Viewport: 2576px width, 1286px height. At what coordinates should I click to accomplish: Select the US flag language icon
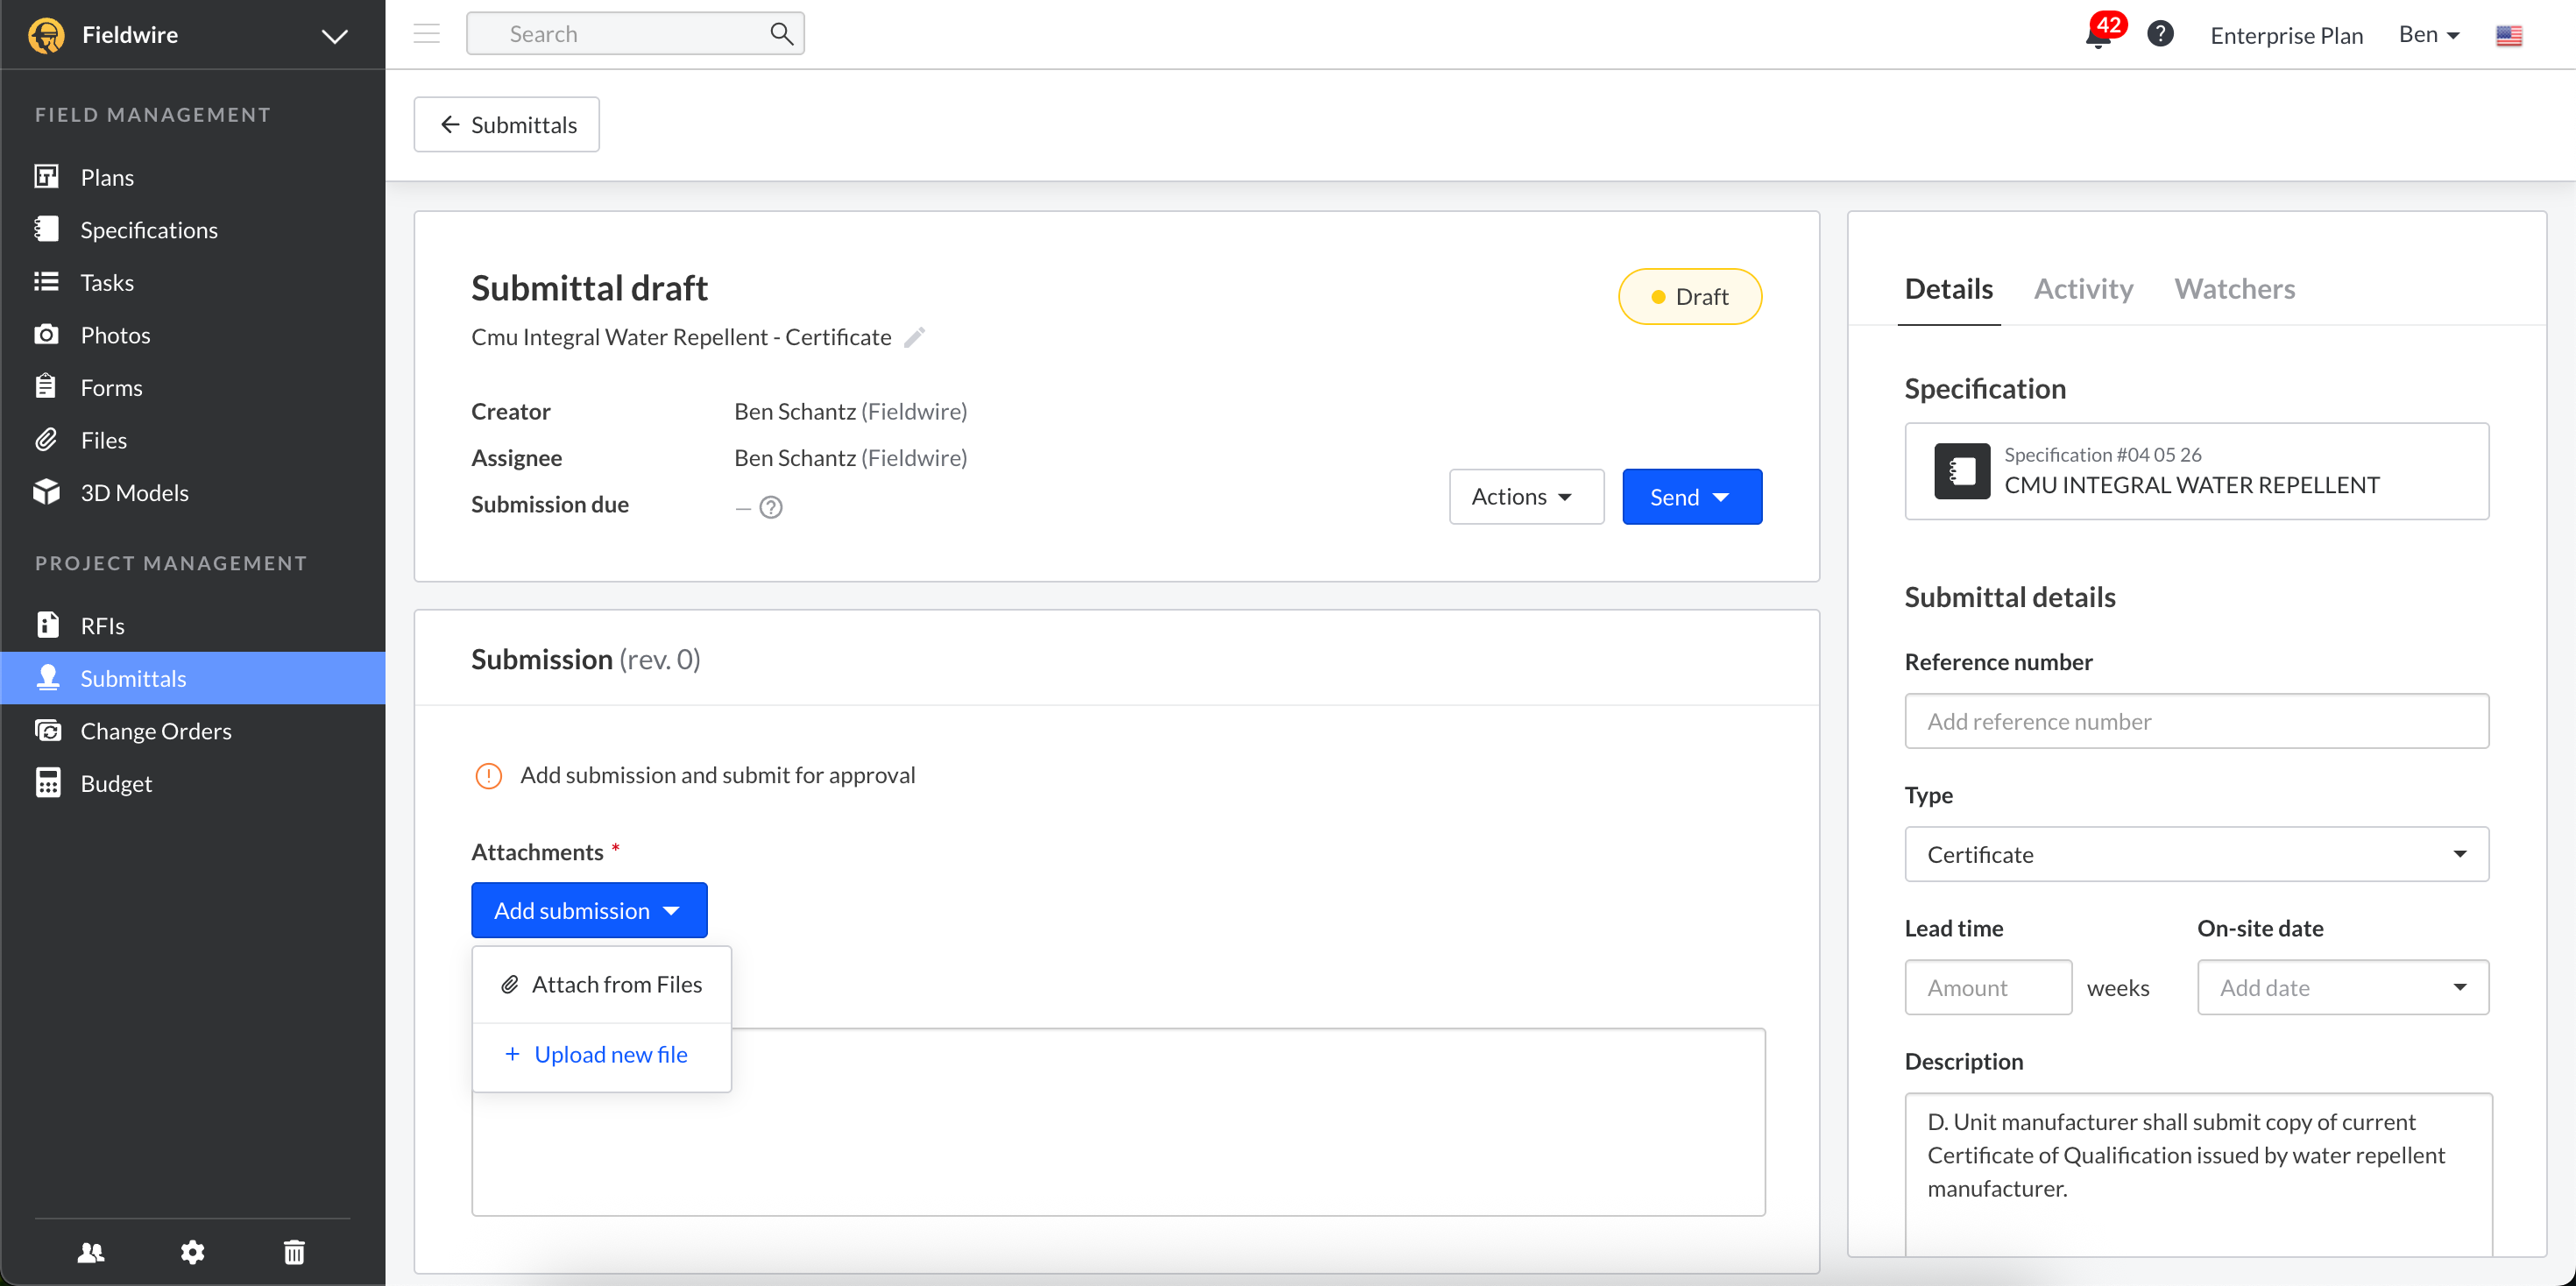pos(2508,36)
